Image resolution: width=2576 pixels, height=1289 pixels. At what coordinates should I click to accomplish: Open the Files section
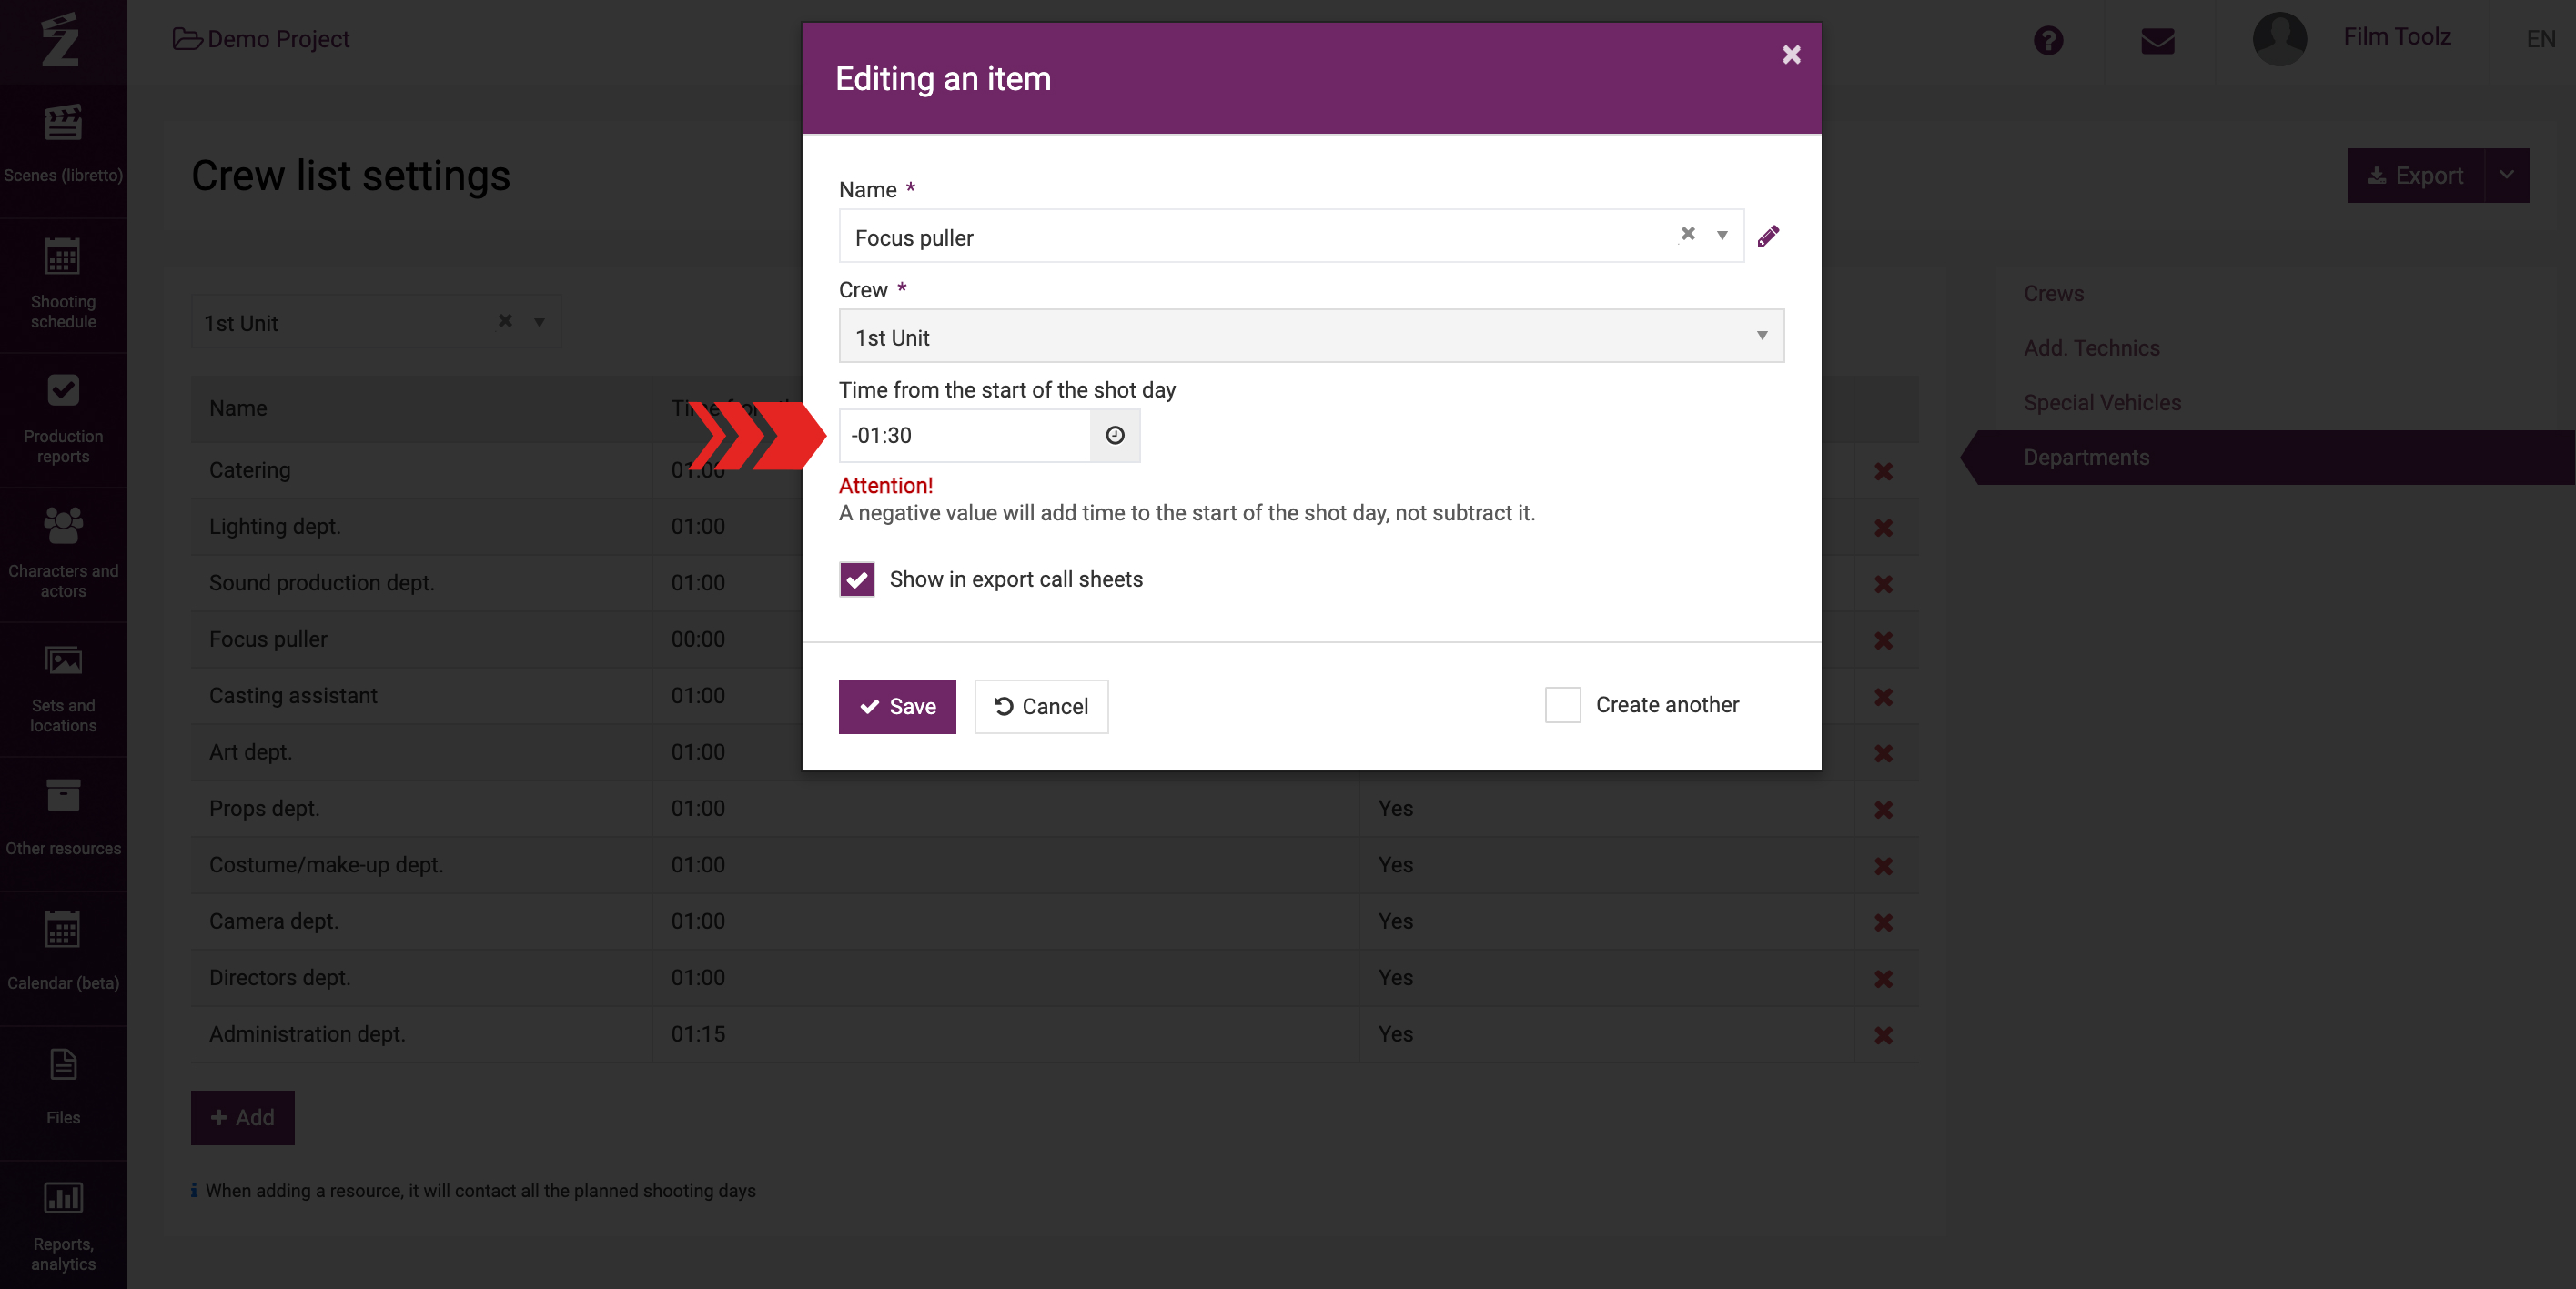click(x=63, y=1090)
